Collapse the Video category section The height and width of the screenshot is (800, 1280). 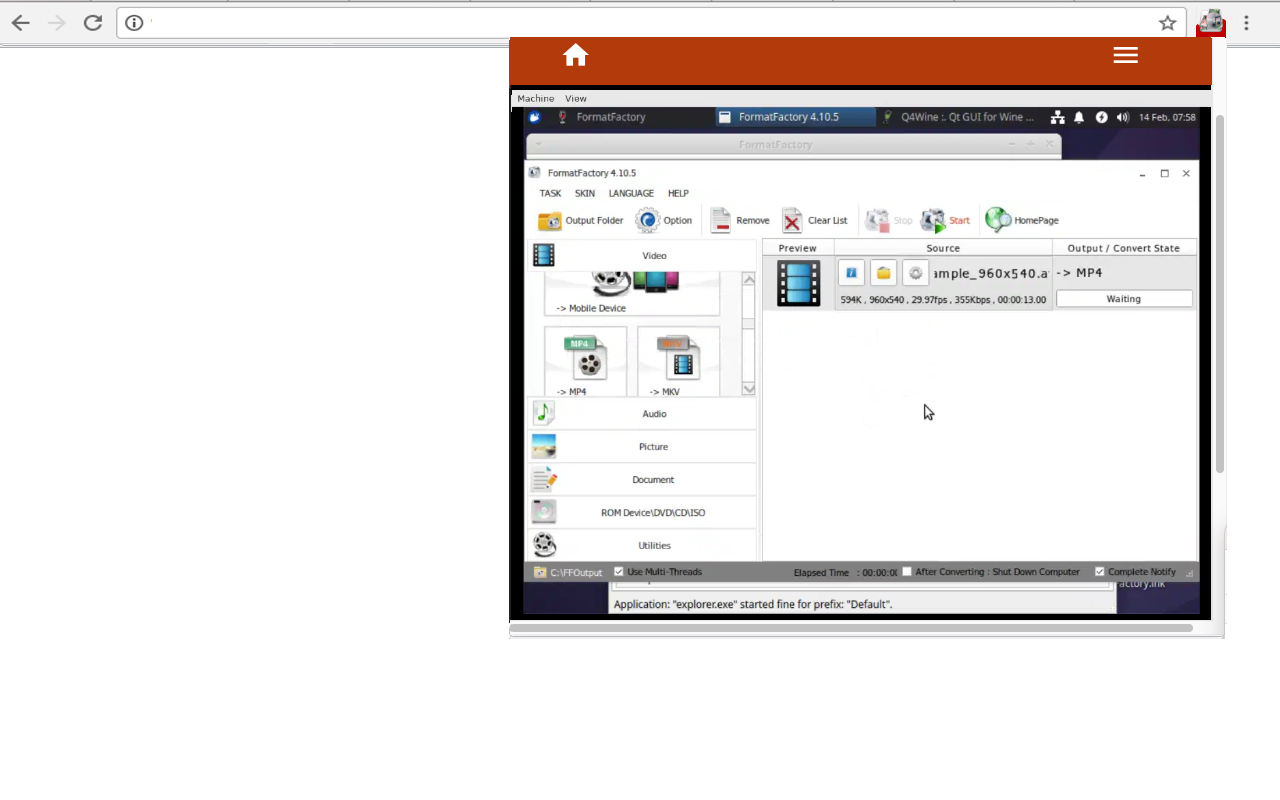pos(654,255)
